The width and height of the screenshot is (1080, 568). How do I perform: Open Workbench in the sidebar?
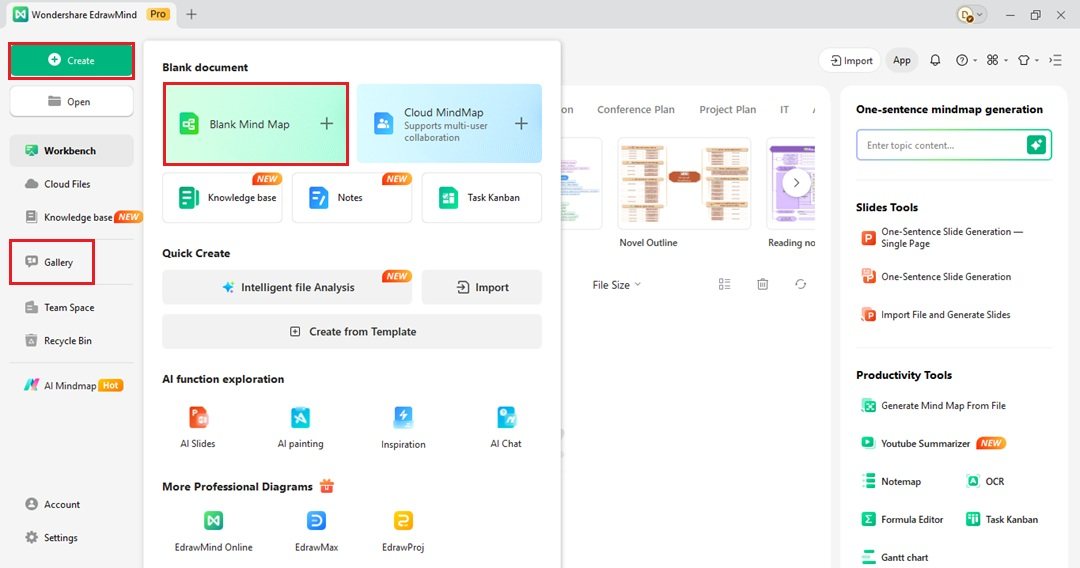(72, 151)
